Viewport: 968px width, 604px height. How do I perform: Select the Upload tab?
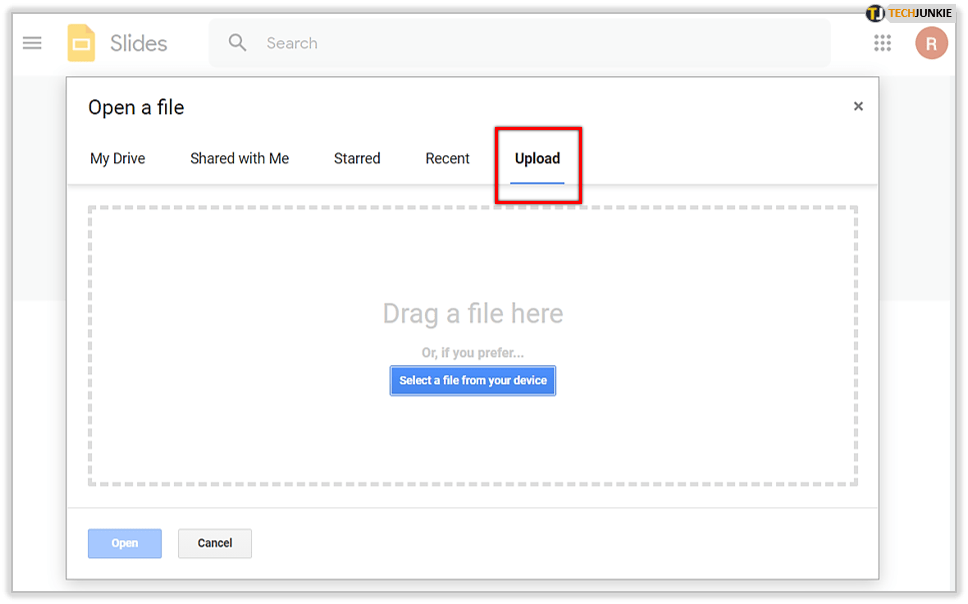[537, 159]
